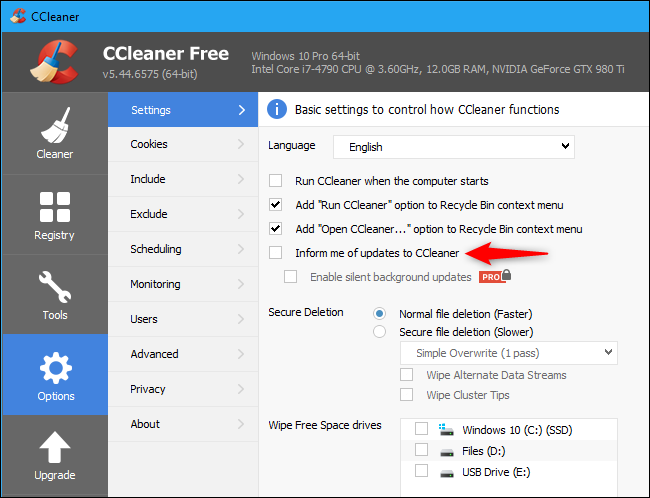
Task: Open the Exclude options tab
Action: point(183,214)
